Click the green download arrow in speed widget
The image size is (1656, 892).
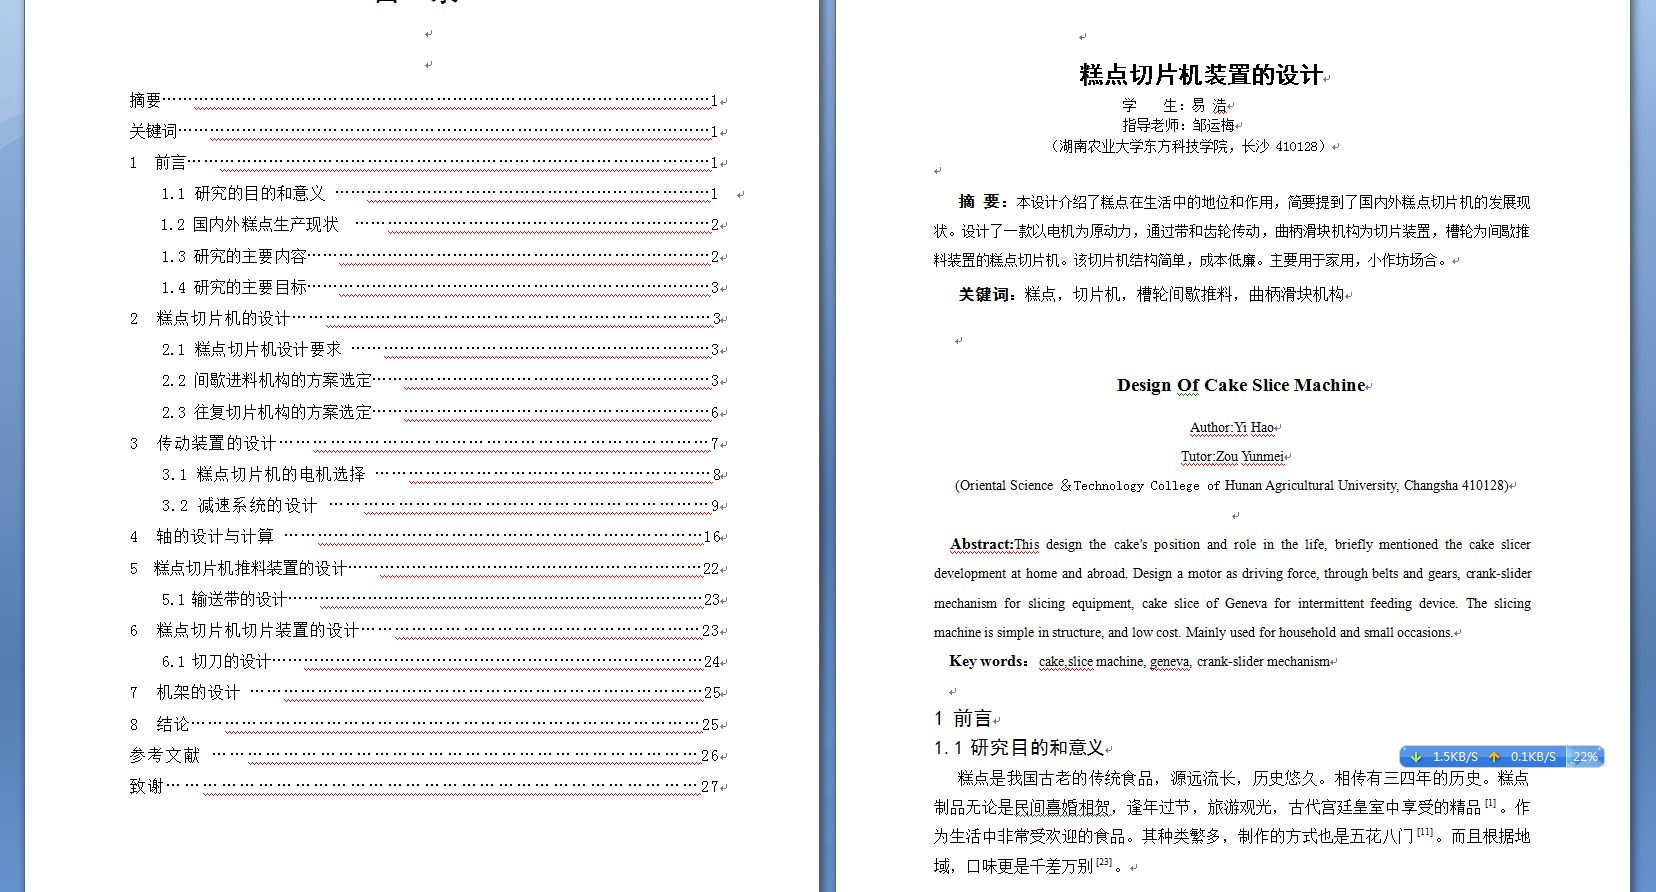tap(1415, 757)
